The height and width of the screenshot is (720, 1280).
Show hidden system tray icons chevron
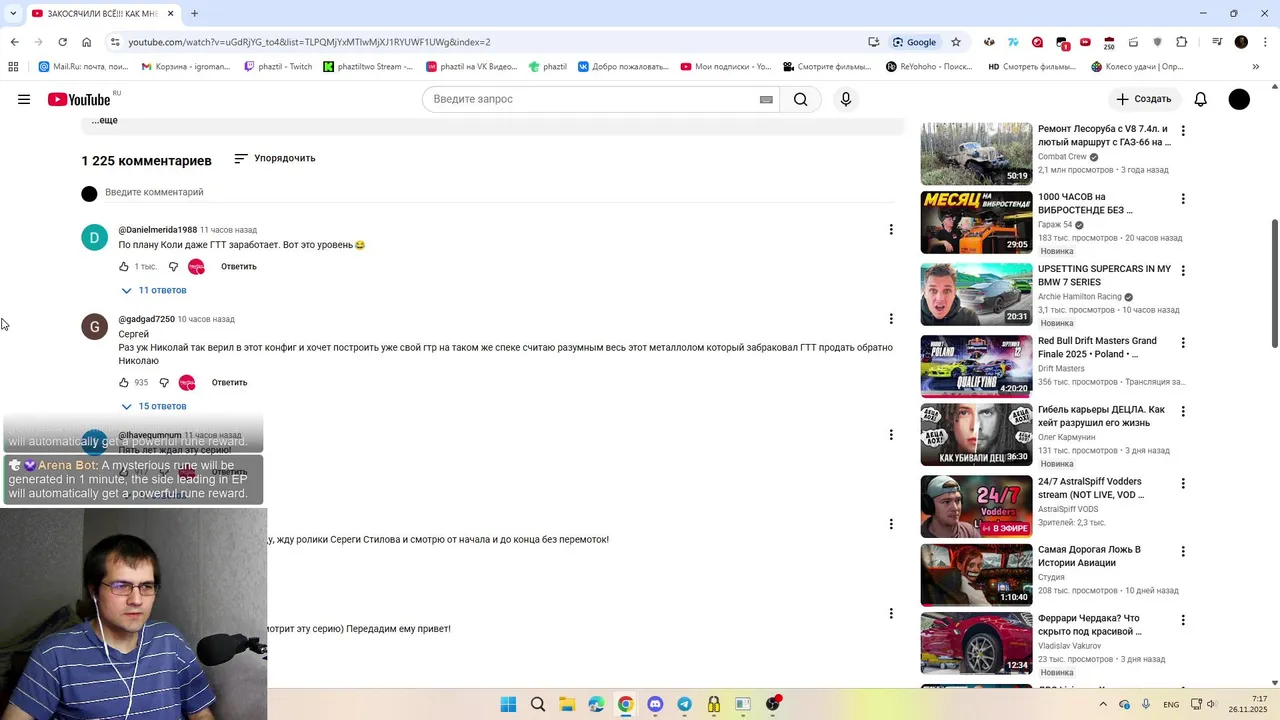tap(1103, 704)
